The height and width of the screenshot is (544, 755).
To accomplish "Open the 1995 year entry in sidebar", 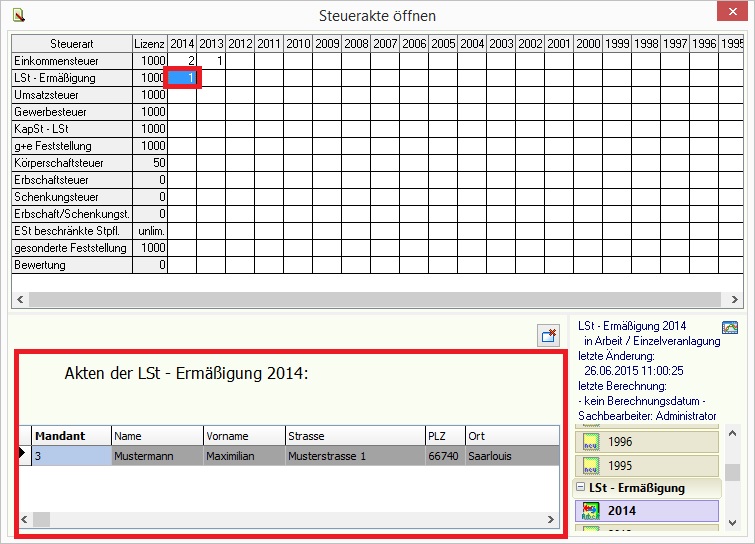I will pos(646,465).
